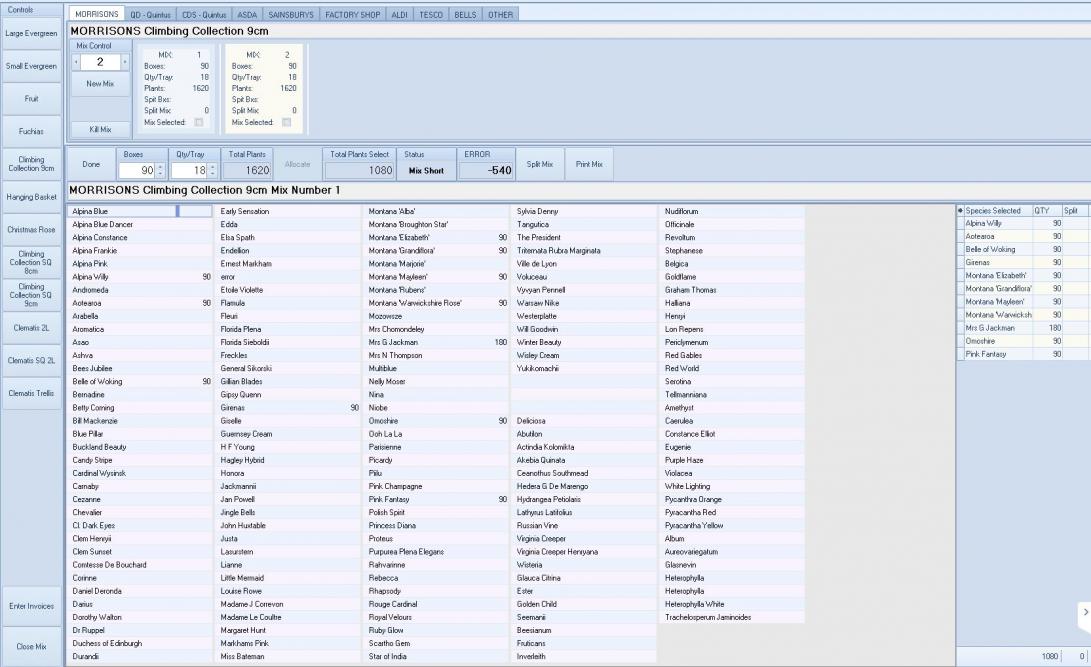Click the Qty/Tray value input field
The width and height of the screenshot is (1091, 667).
tap(190, 170)
